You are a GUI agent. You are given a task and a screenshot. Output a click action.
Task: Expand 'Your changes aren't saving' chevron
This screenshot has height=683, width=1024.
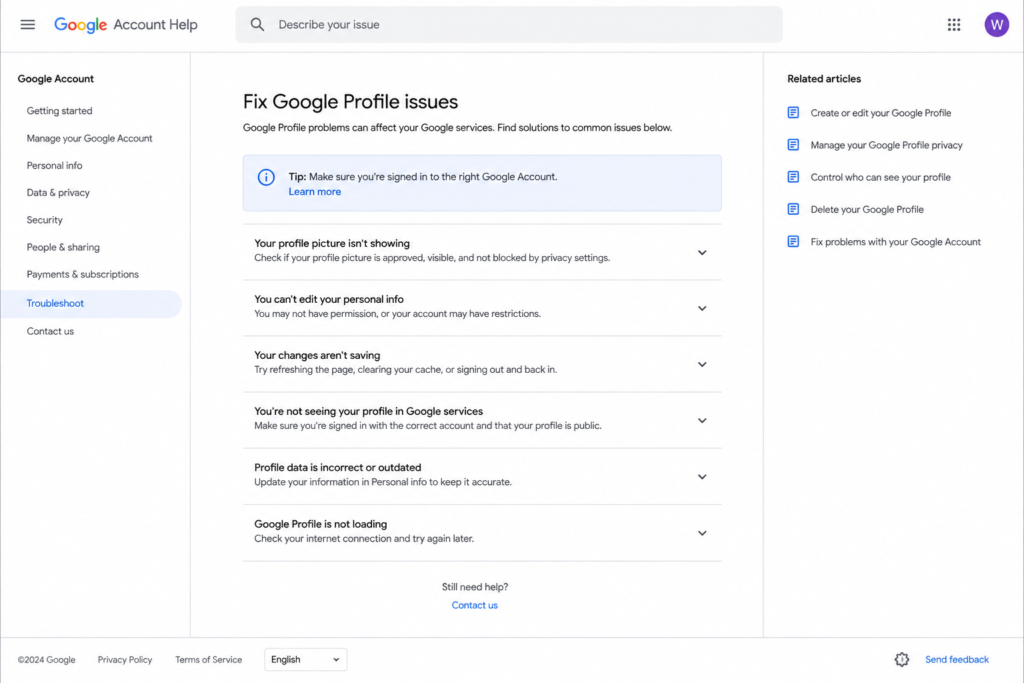702,364
